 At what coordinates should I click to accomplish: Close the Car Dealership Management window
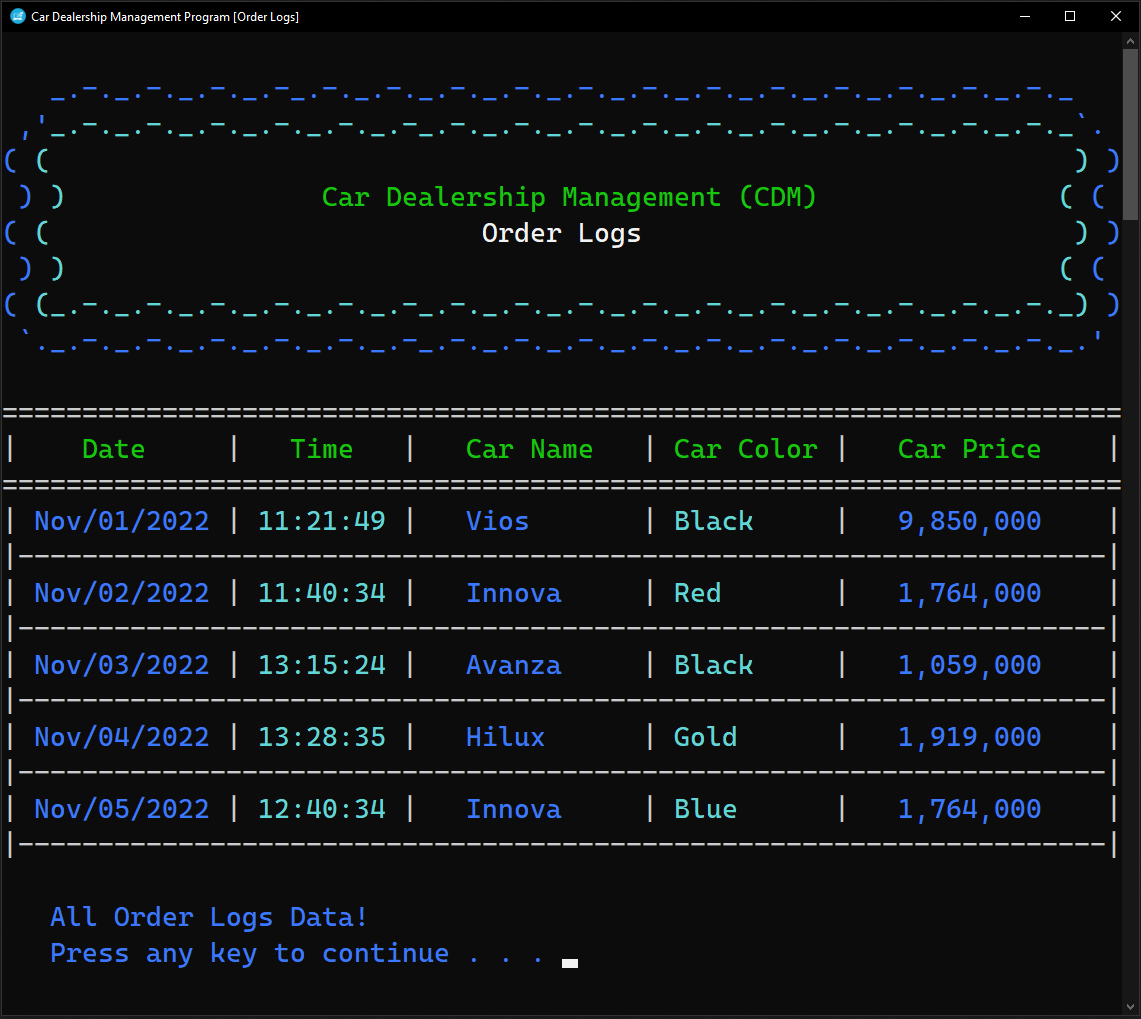coord(1116,16)
